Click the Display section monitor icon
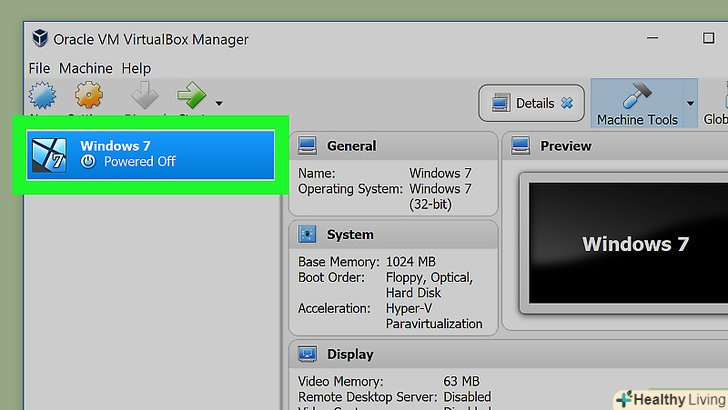Image resolution: width=728 pixels, height=410 pixels. 307,354
